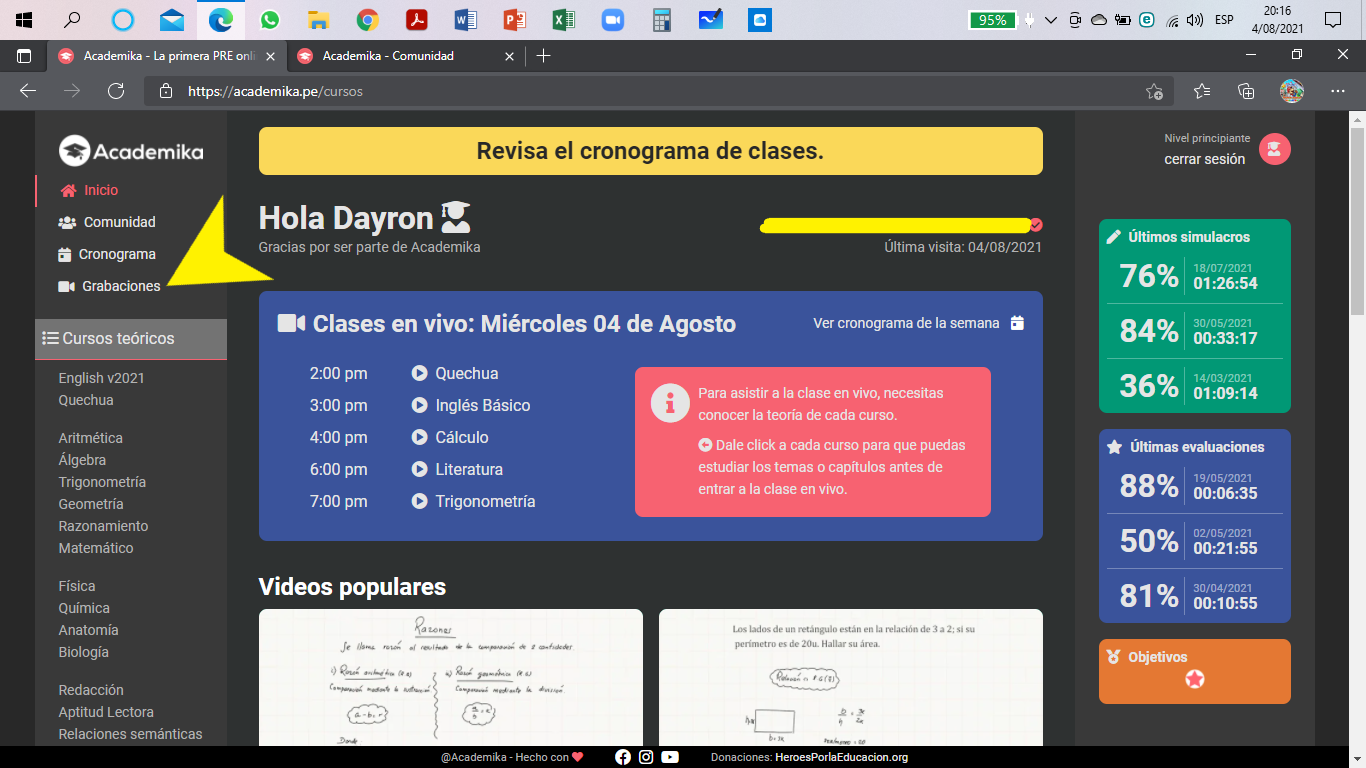Open the 76% simulacro result
Image resolution: width=1366 pixels, height=768 pixels.
1195,276
